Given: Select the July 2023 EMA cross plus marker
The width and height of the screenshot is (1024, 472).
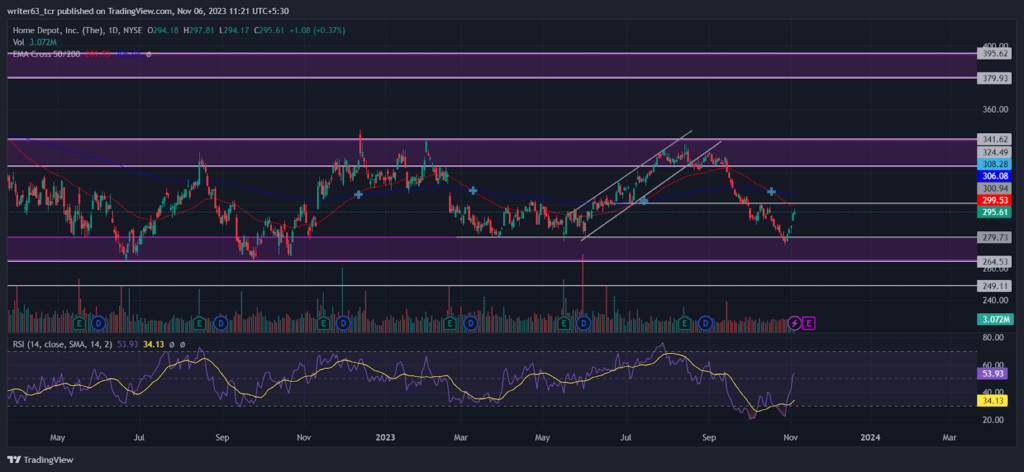Looking at the screenshot, I should [644, 201].
